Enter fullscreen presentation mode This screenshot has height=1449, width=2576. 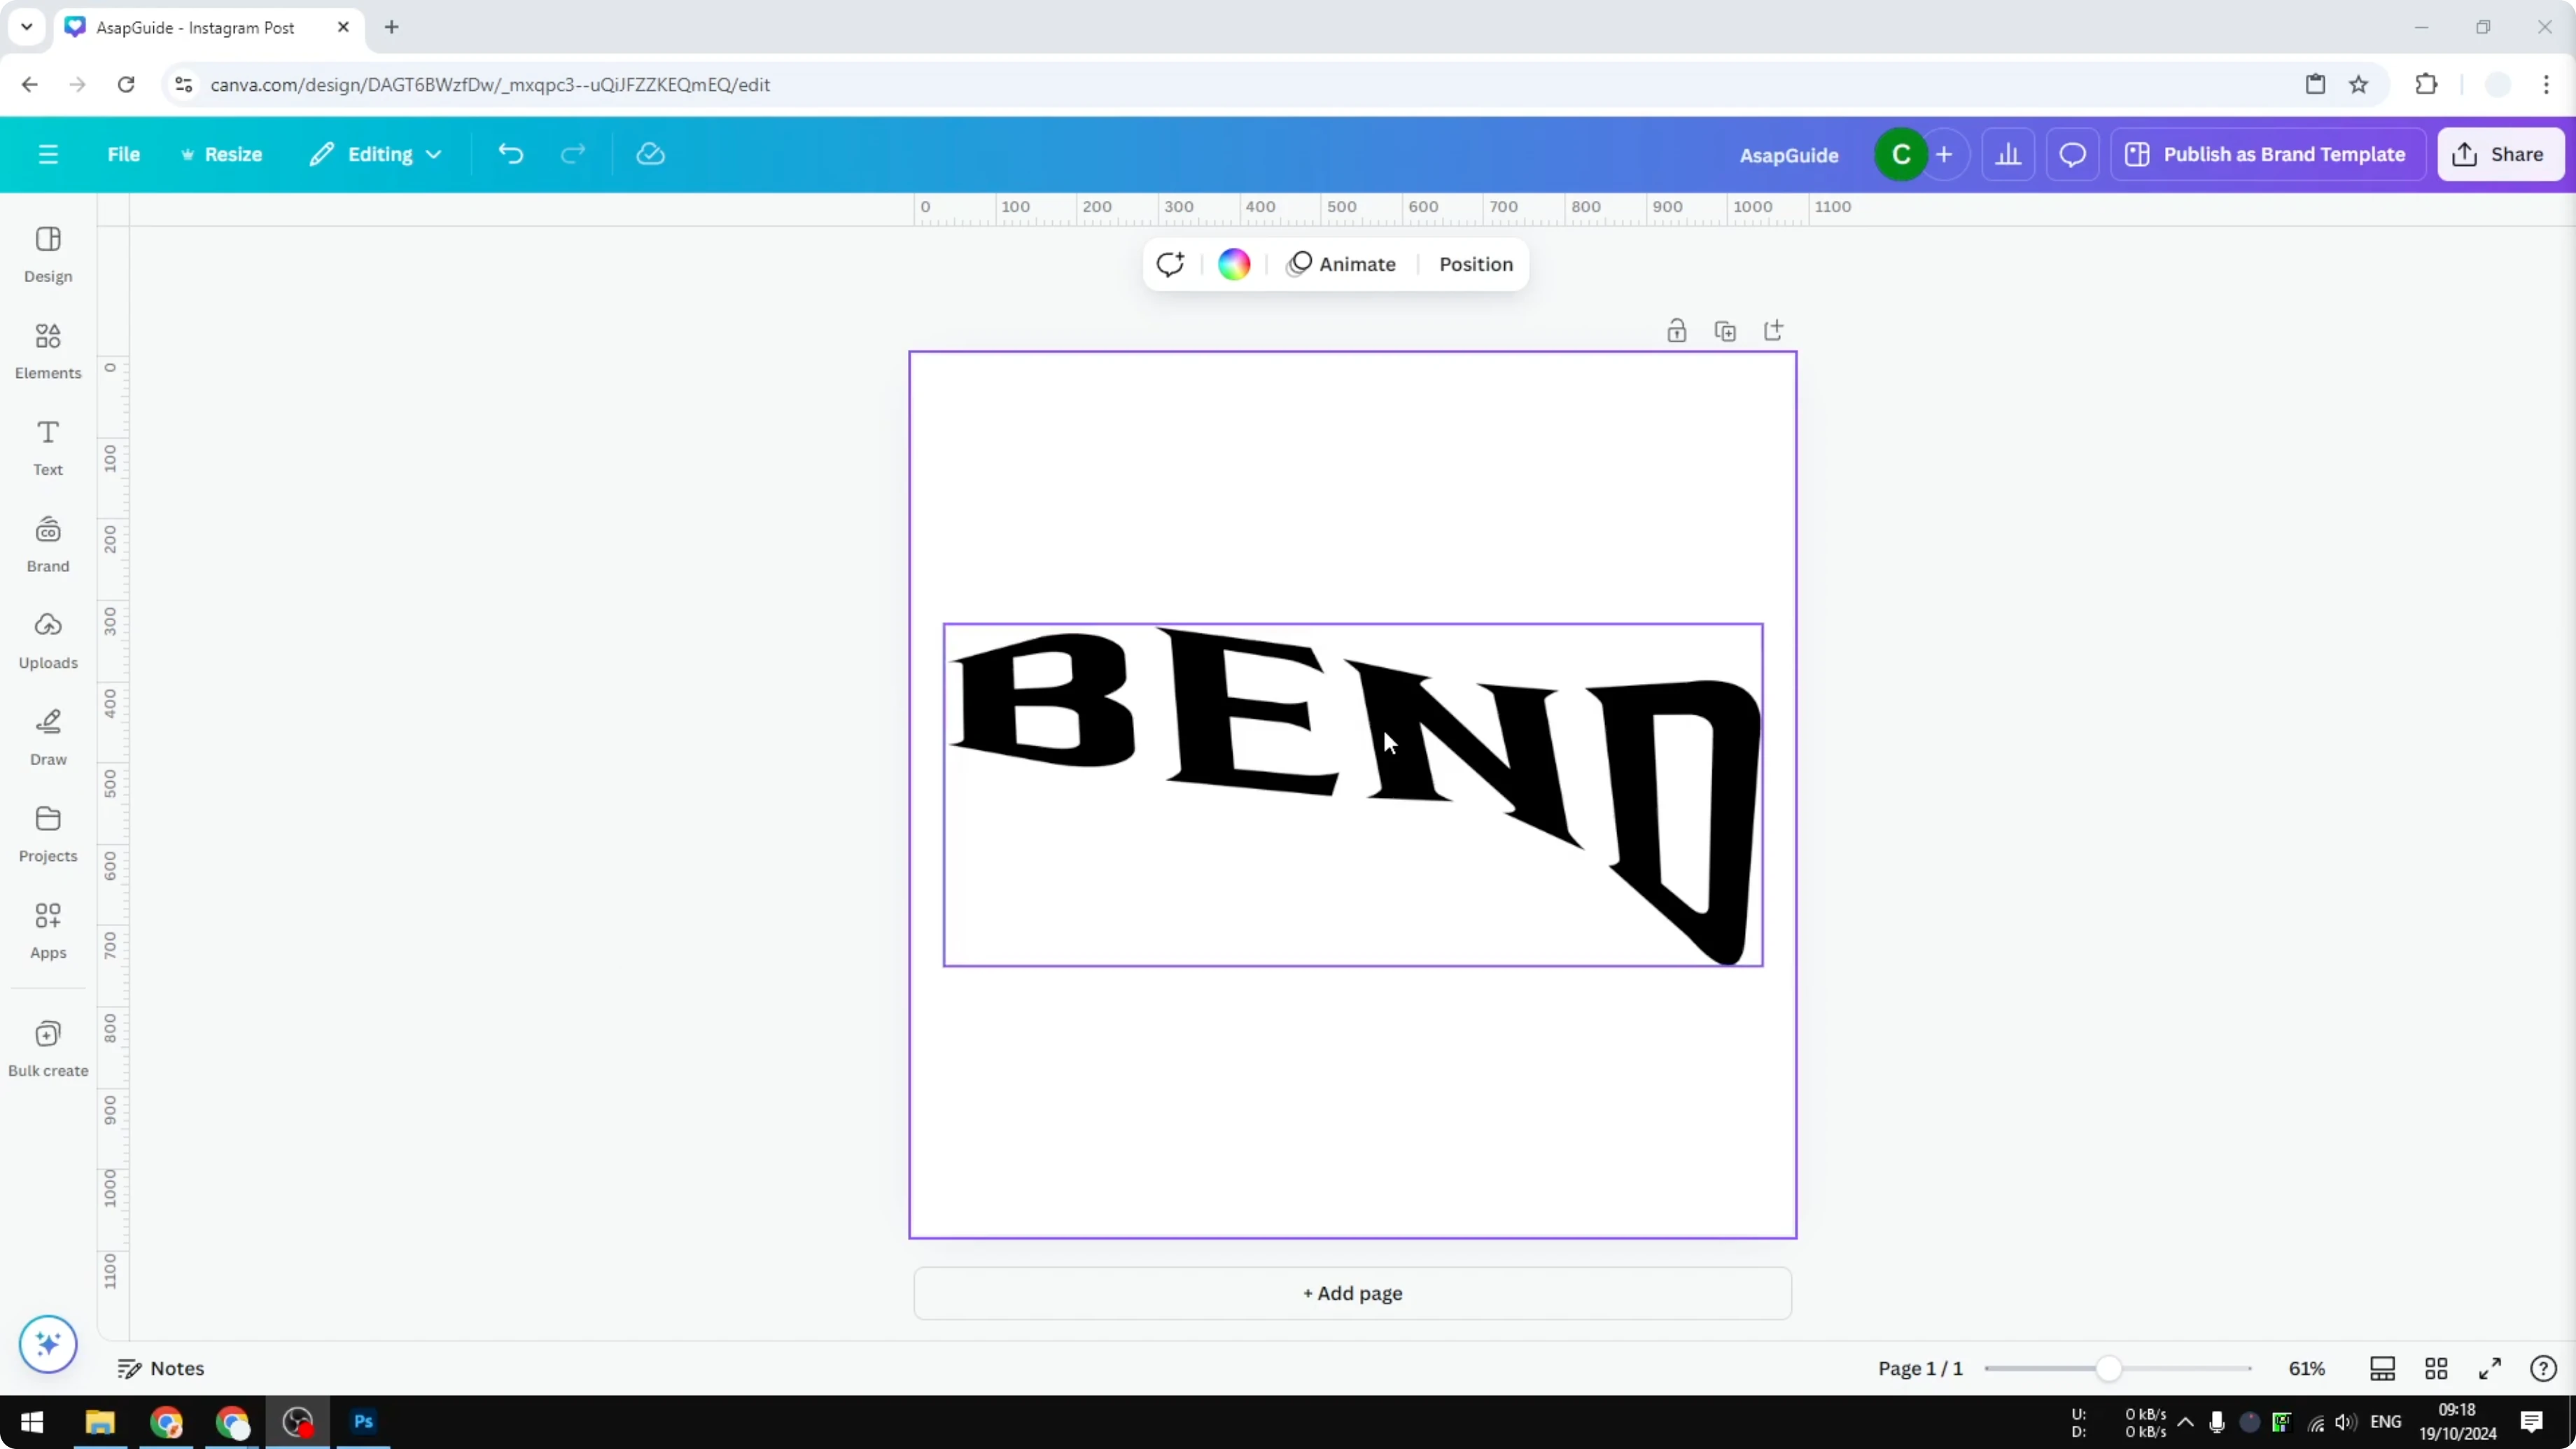(x=2490, y=1368)
